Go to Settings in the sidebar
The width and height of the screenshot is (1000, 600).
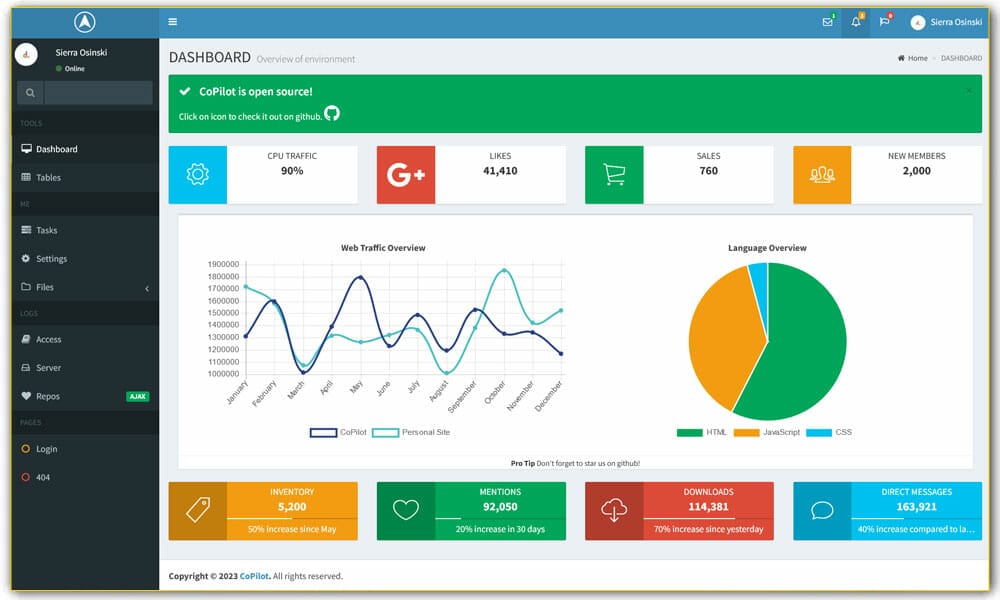(51, 259)
